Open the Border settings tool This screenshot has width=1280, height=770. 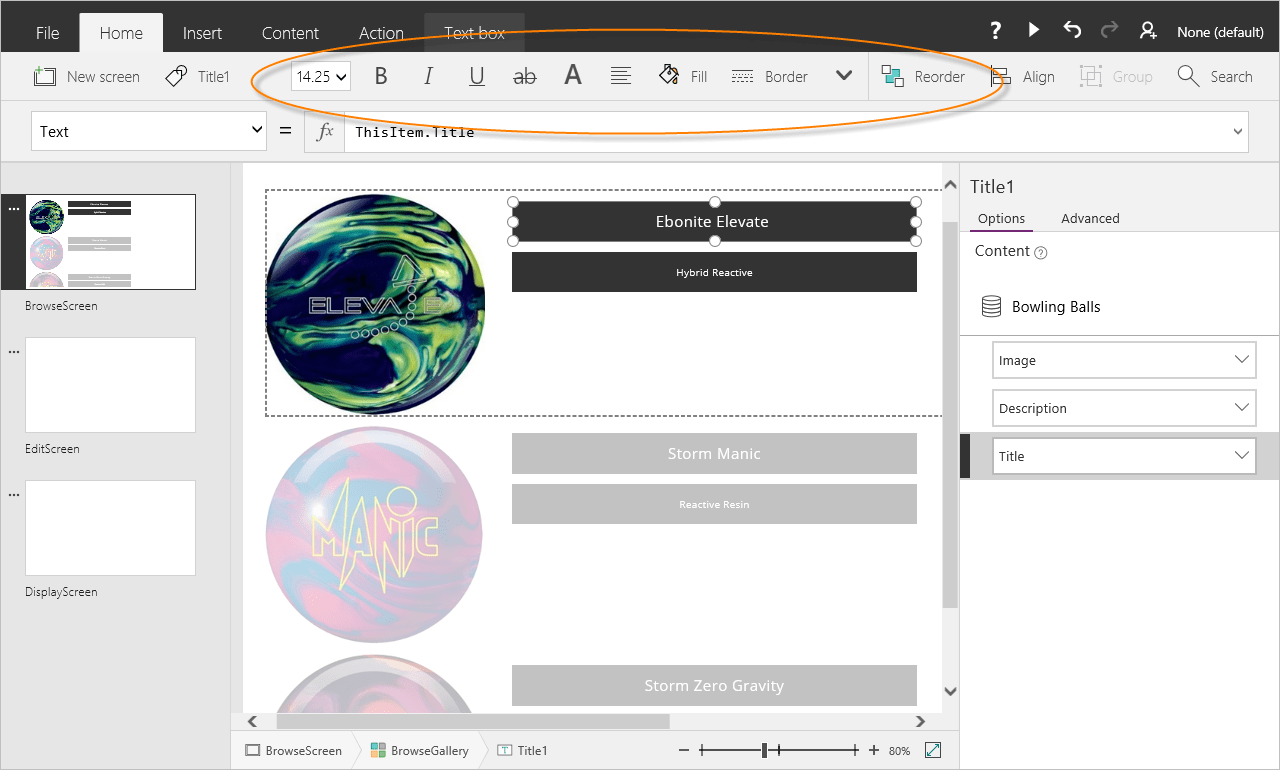click(769, 75)
